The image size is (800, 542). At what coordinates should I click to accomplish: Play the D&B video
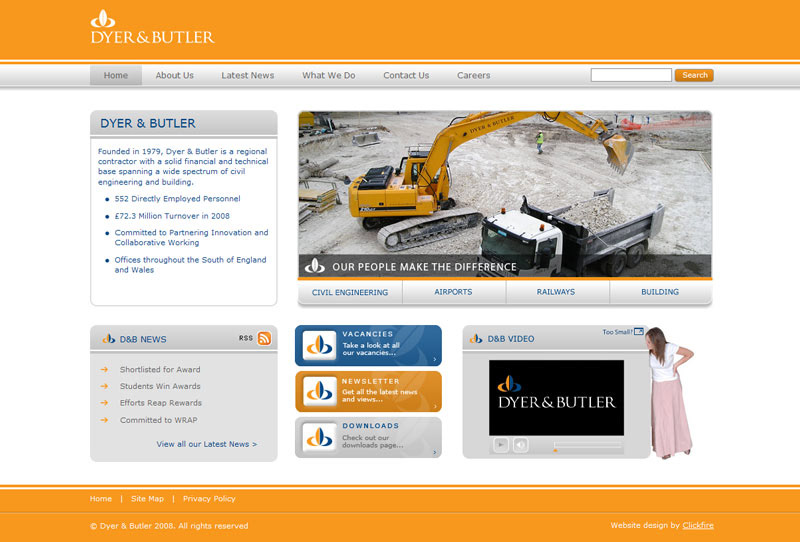[x=501, y=445]
